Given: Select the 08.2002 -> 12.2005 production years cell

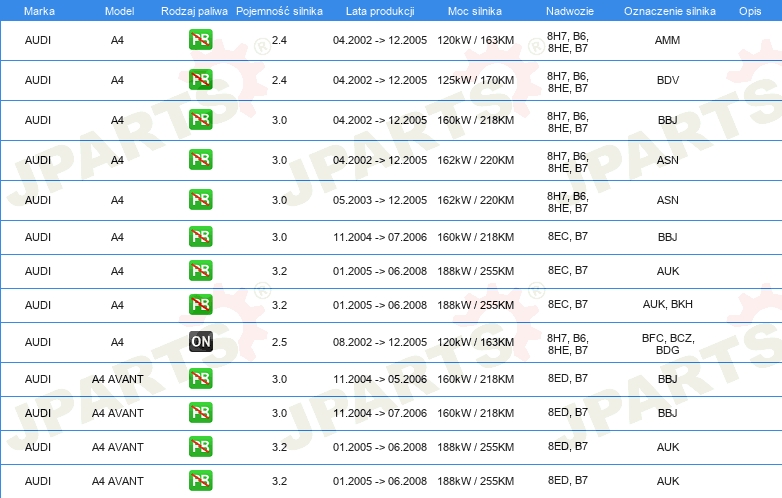Looking at the screenshot, I should 380,342.
